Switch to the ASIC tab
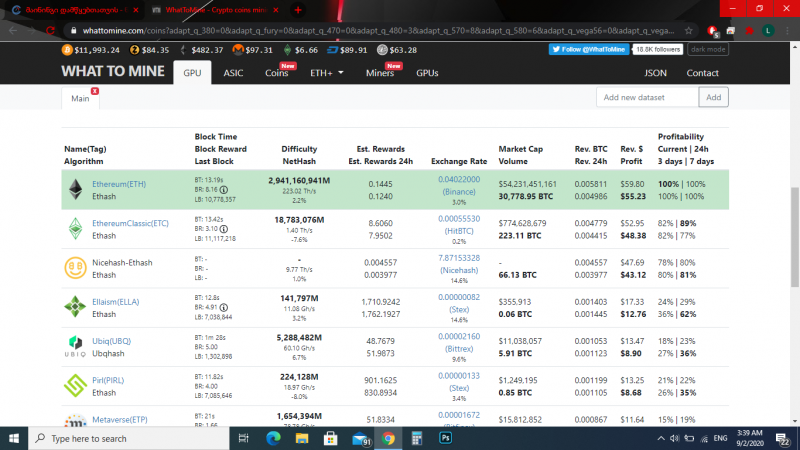Screen dimensions: 800x450 coord(233,73)
